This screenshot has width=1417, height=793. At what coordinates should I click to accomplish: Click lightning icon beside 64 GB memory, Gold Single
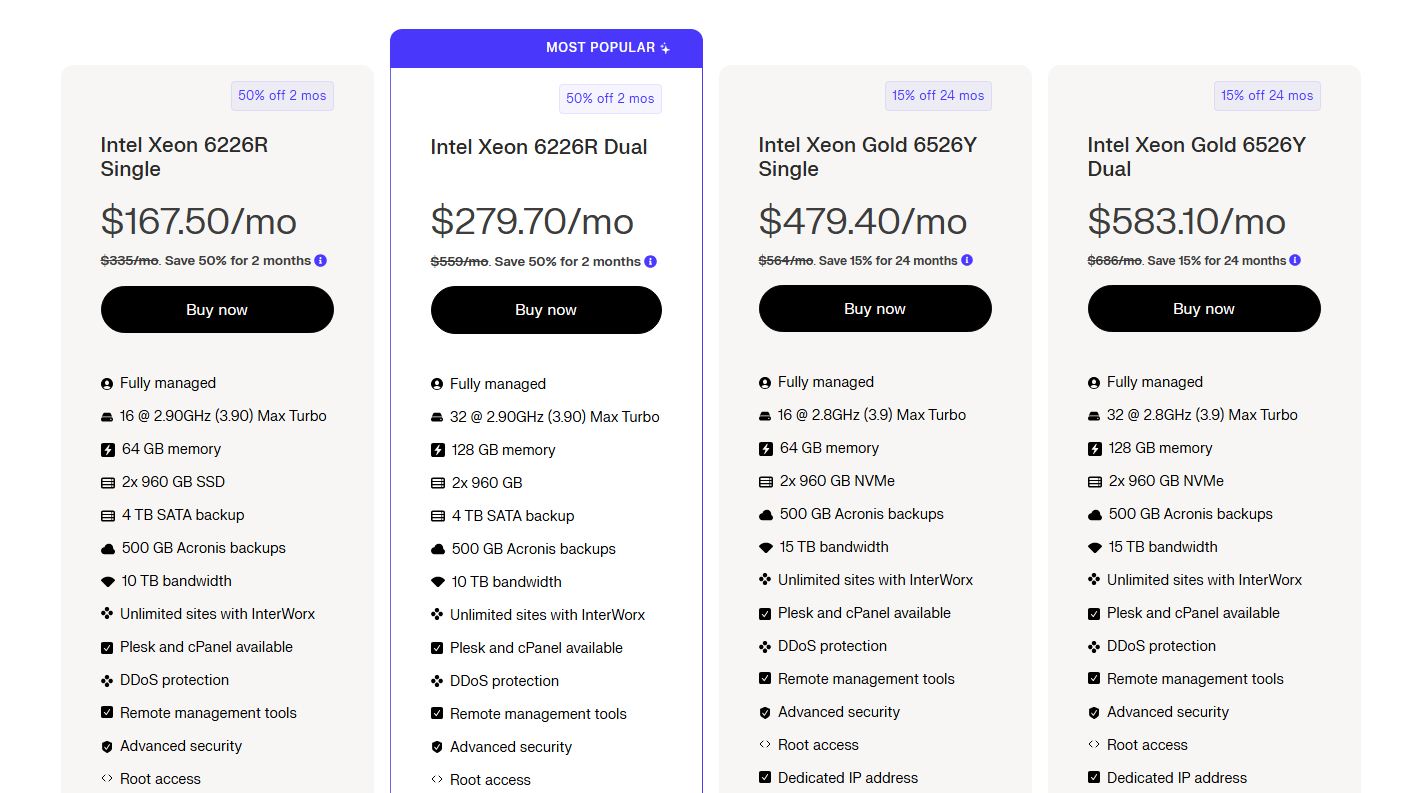tap(765, 449)
